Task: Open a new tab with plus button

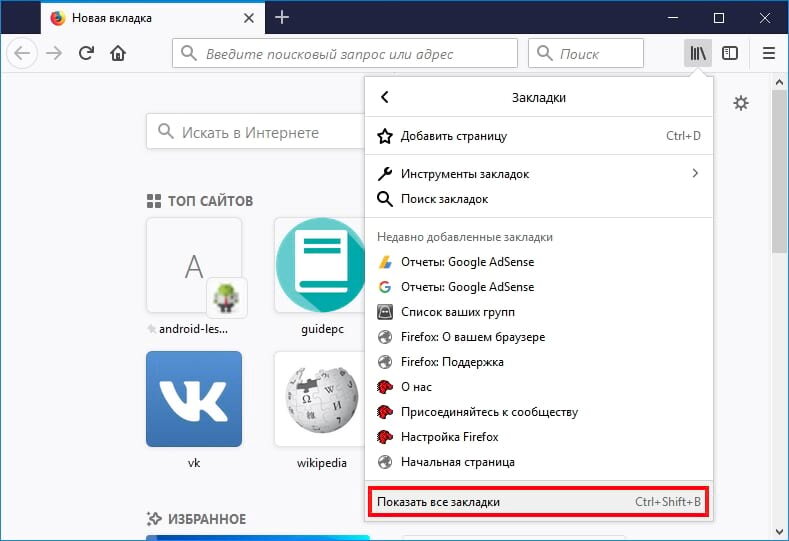Action: click(x=282, y=18)
